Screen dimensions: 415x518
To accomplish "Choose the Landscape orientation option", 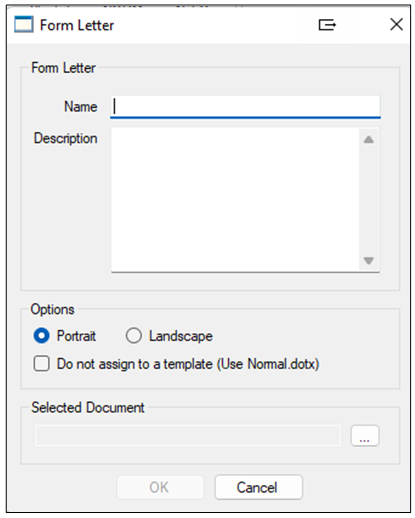I will [134, 336].
